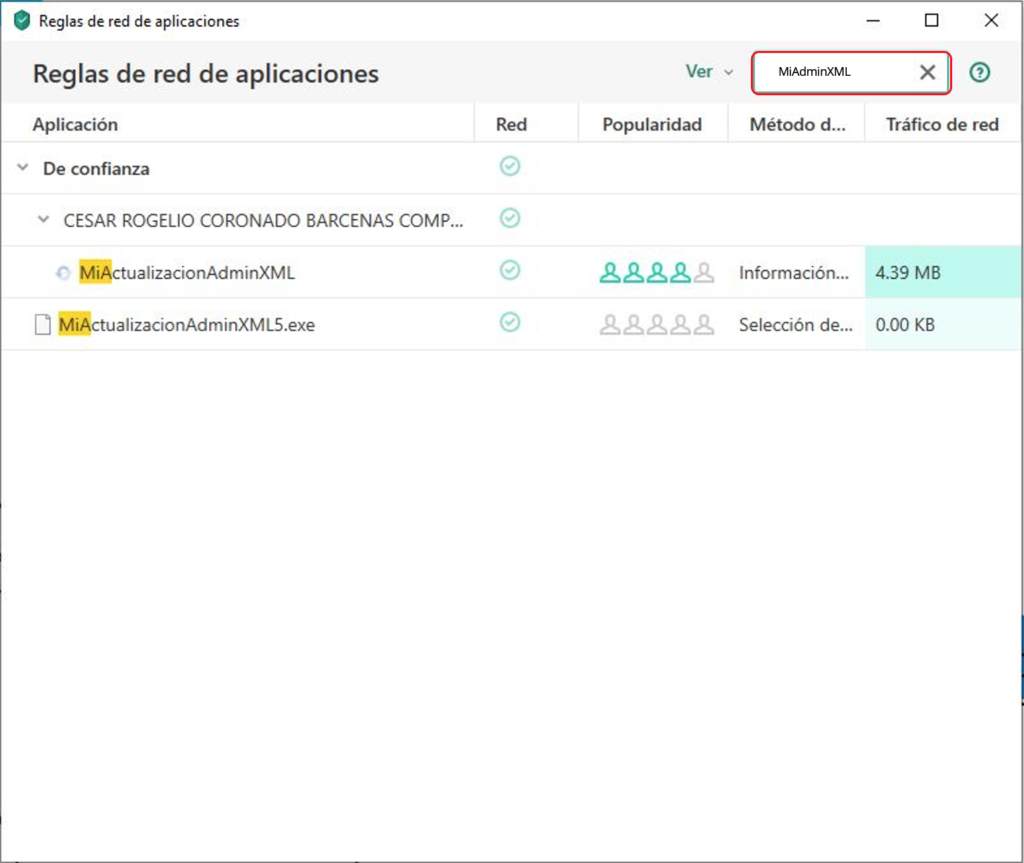Collapse the De confianza group
The height and width of the screenshot is (863, 1024).
(20, 168)
